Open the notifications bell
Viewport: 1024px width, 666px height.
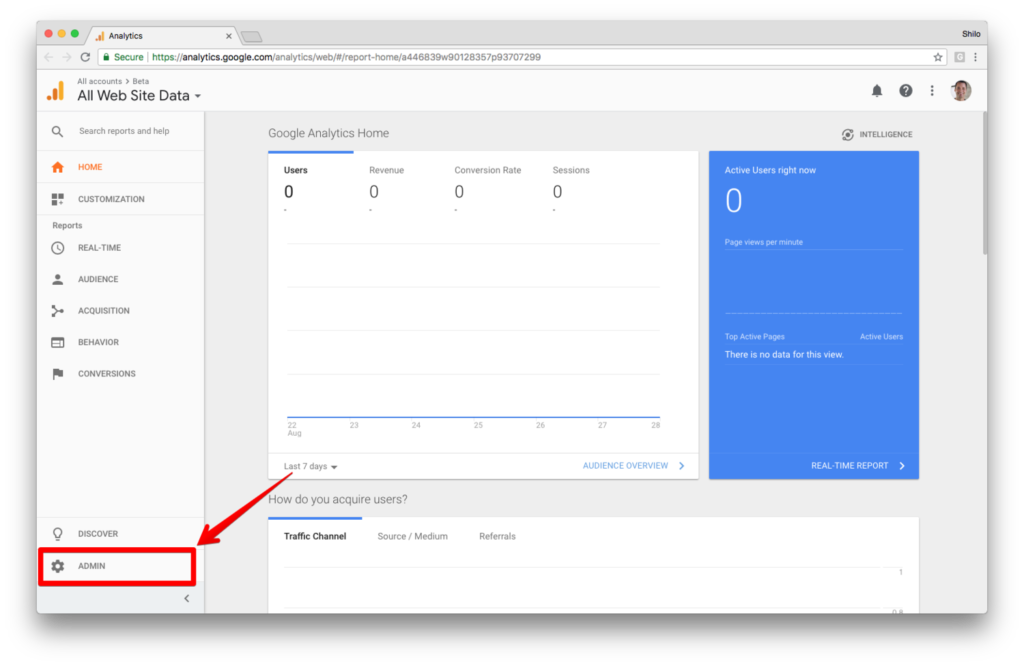click(x=876, y=91)
